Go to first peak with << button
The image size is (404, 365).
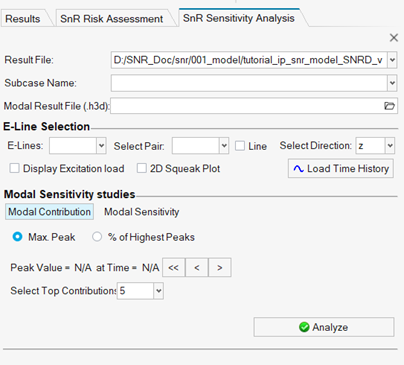174,267
